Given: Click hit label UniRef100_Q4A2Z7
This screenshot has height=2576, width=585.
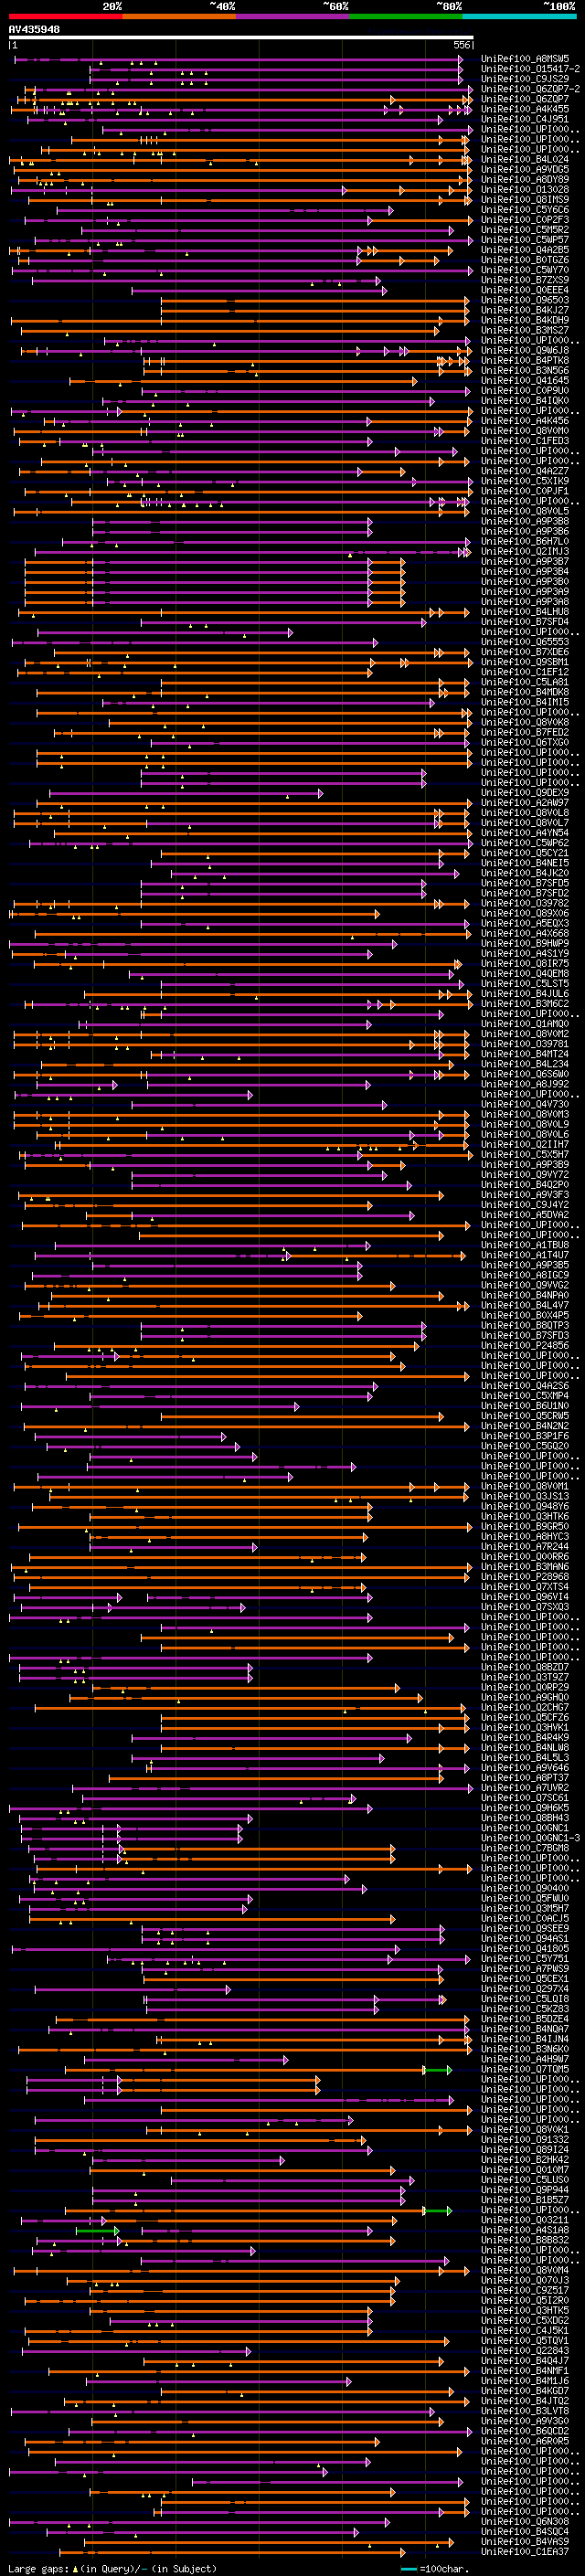Looking at the screenshot, I should click(x=525, y=471).
